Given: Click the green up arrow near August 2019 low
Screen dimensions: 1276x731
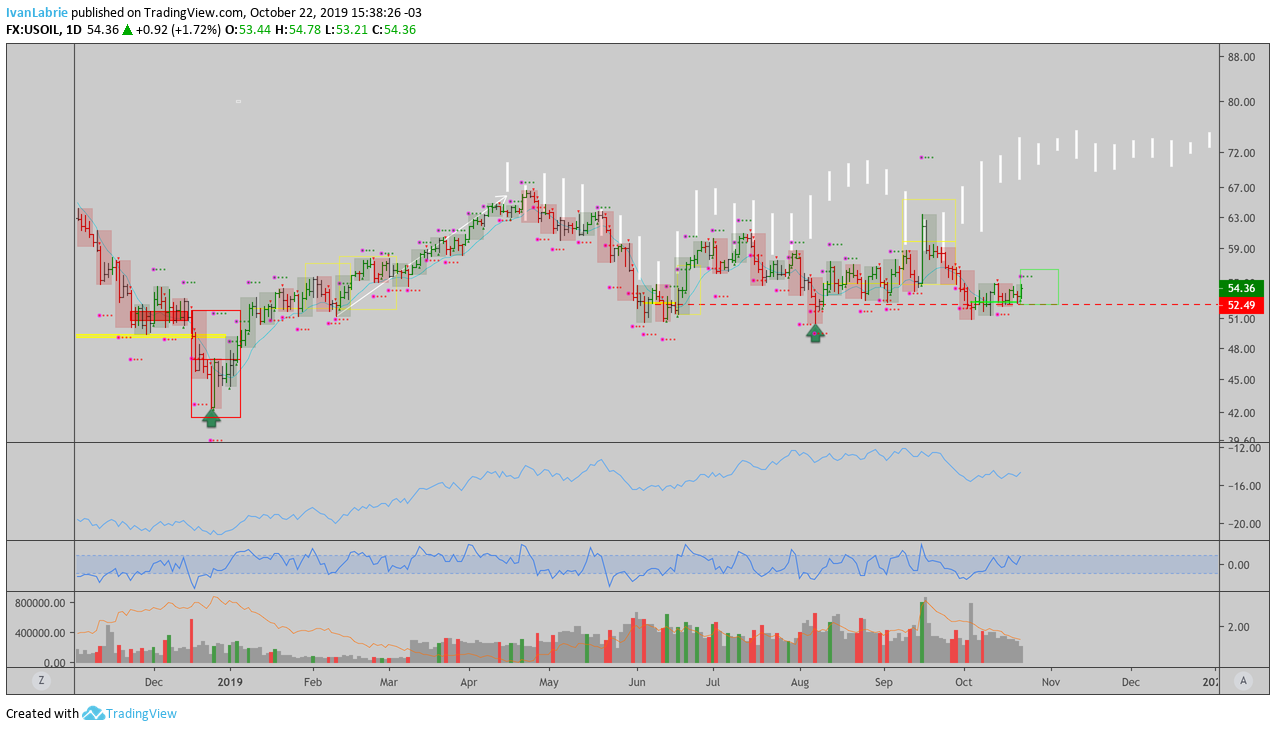Looking at the screenshot, I should point(815,334).
